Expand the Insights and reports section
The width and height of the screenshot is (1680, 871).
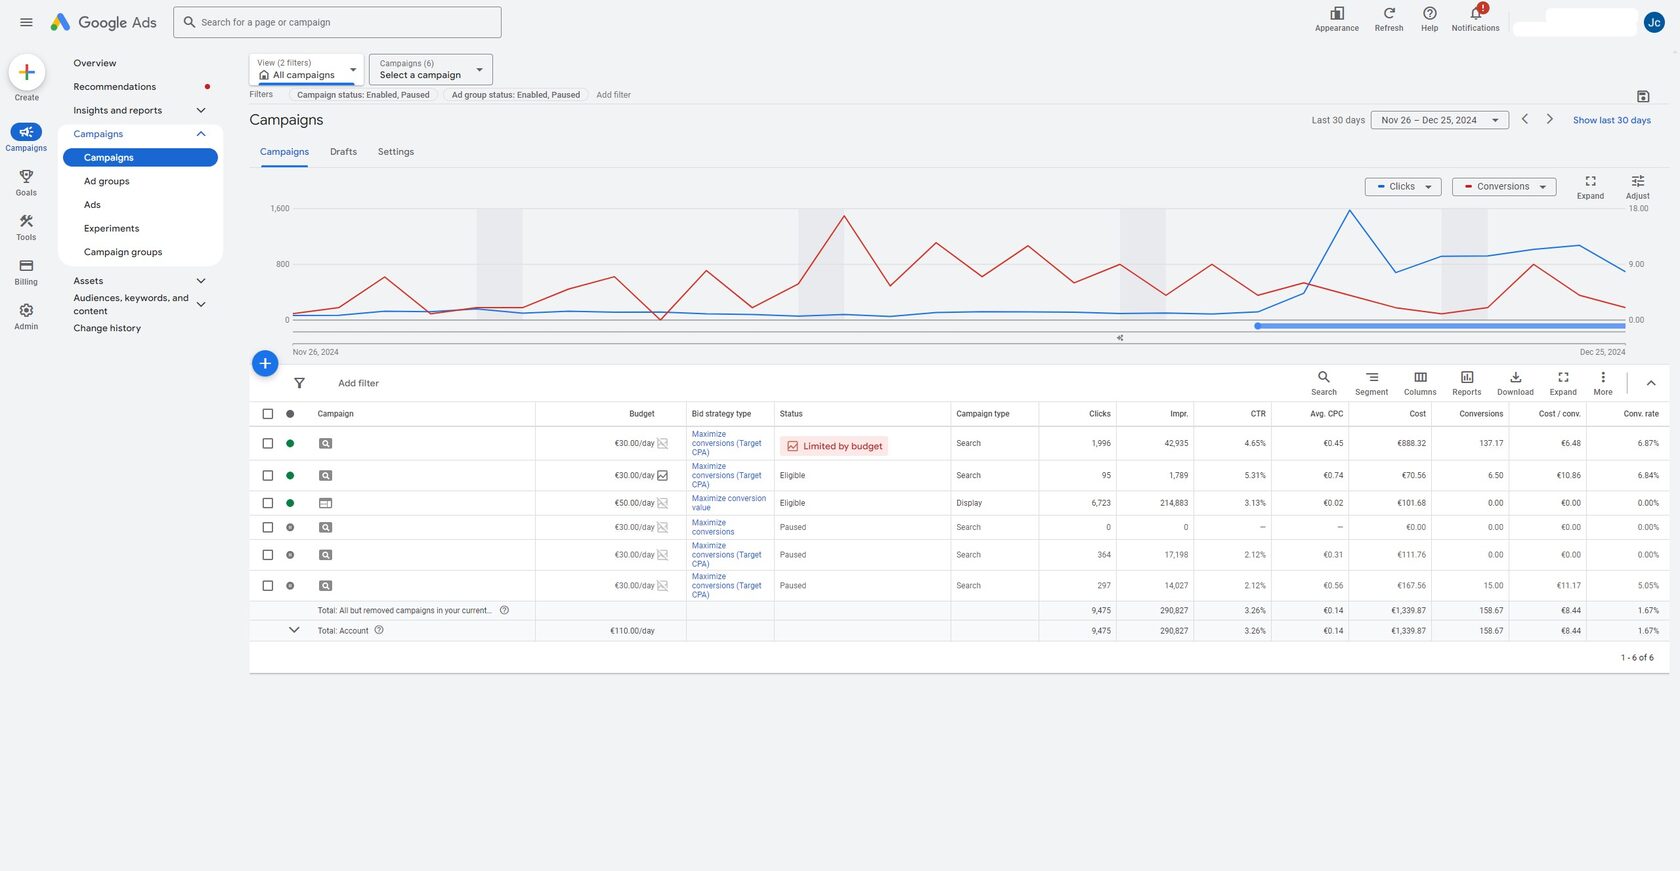(201, 111)
